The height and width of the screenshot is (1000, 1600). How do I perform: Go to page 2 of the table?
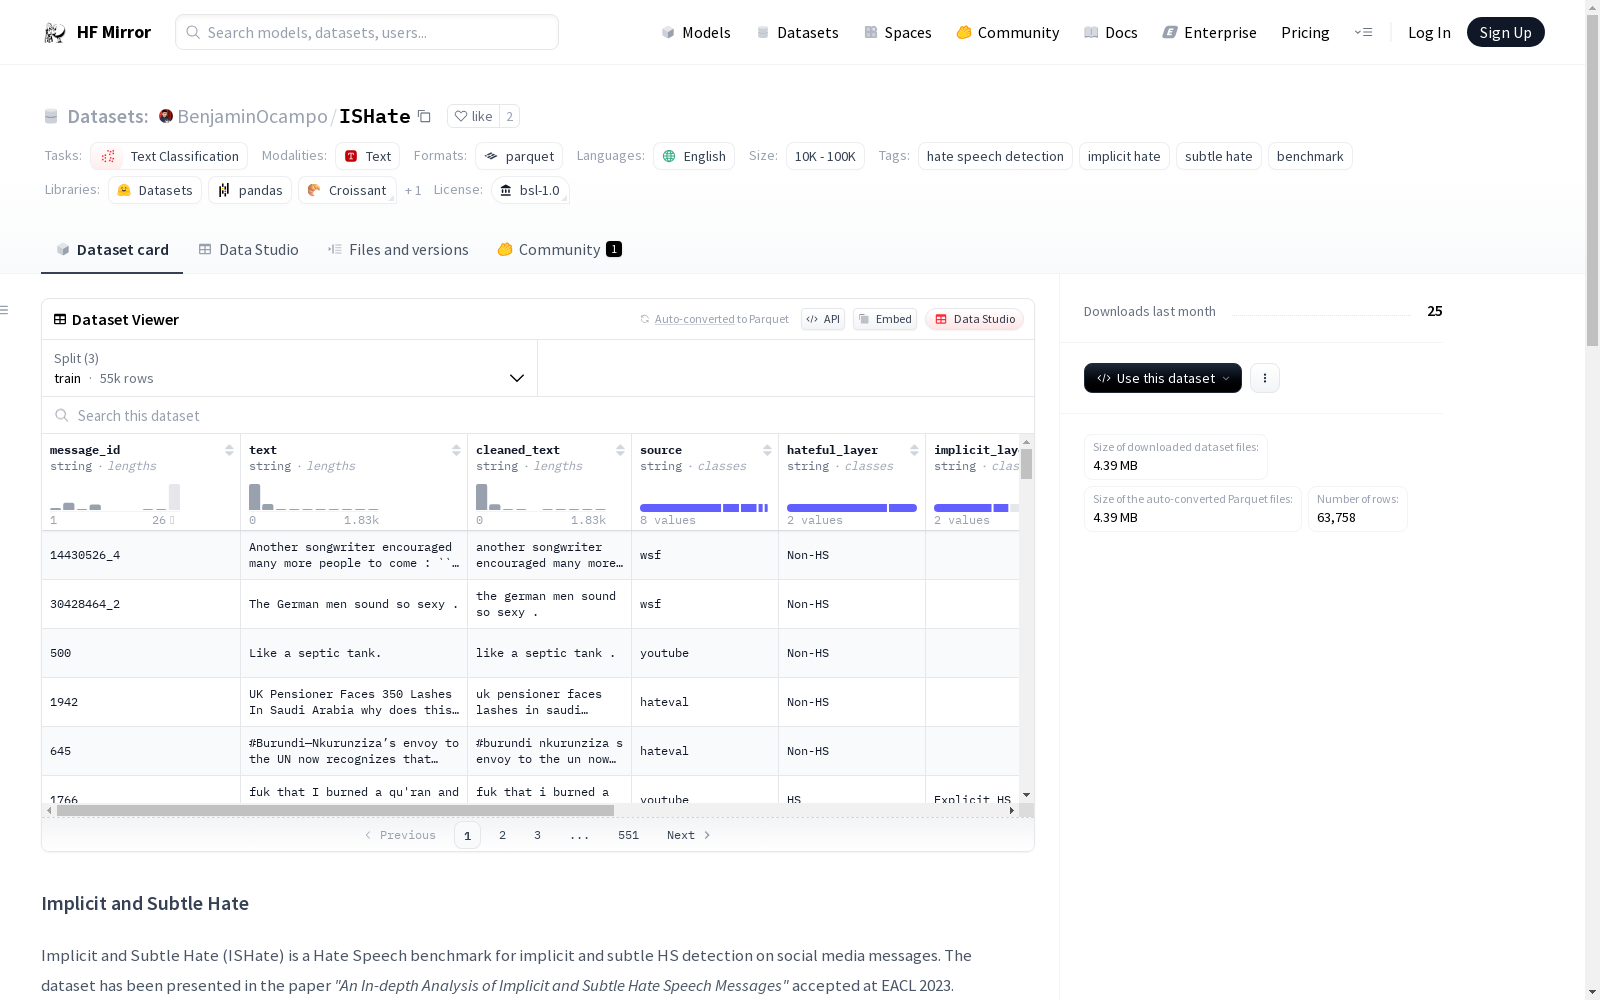click(x=502, y=835)
